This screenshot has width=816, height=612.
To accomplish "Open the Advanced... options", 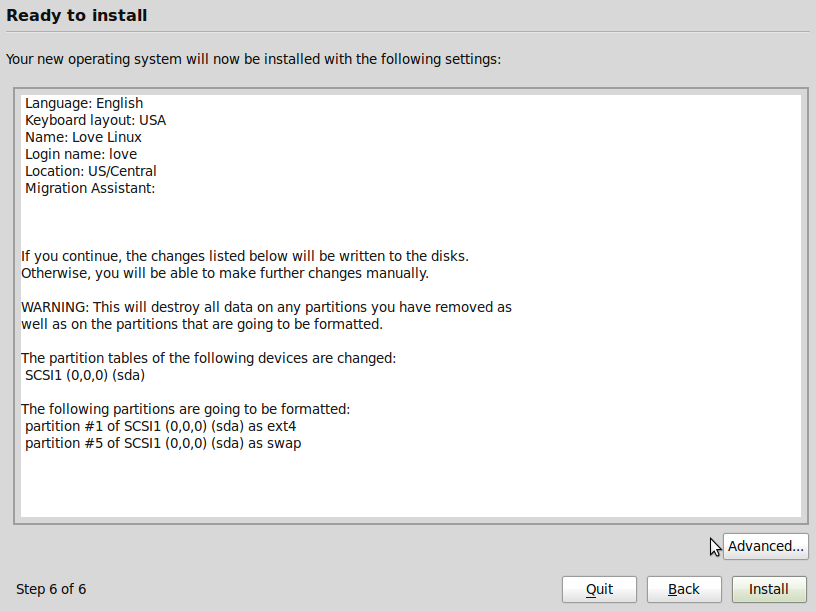I will point(765,546).
